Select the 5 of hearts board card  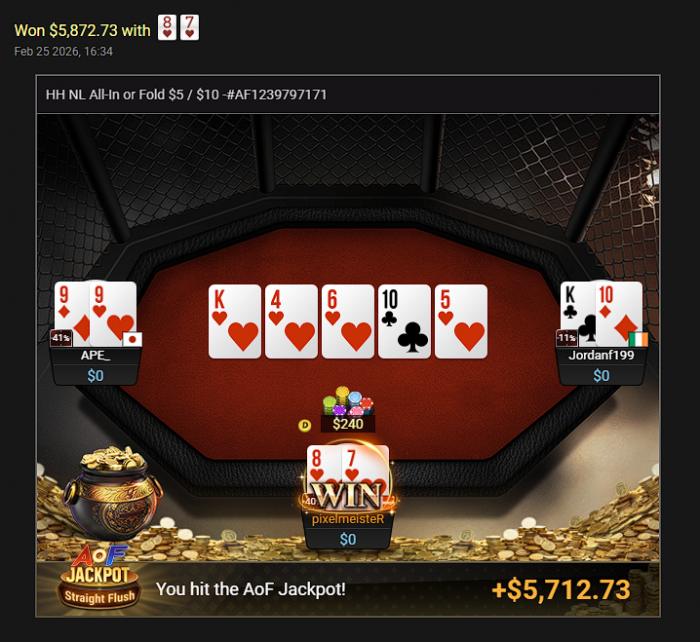tap(461, 321)
